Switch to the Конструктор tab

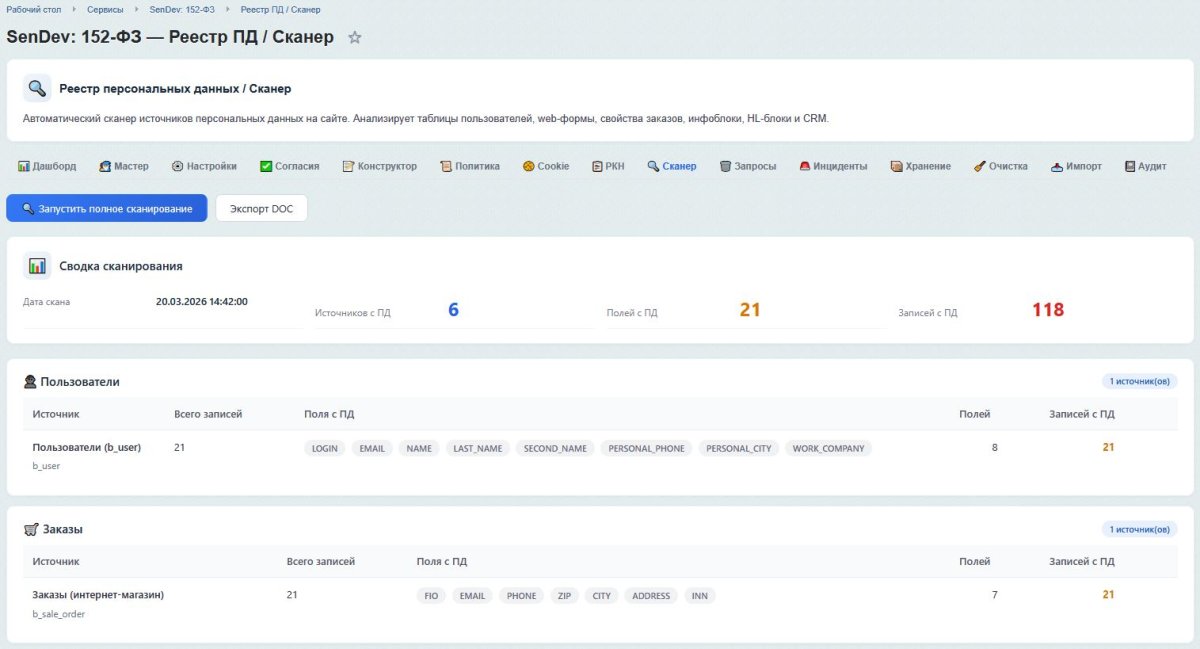pyautogui.click(x=379, y=166)
